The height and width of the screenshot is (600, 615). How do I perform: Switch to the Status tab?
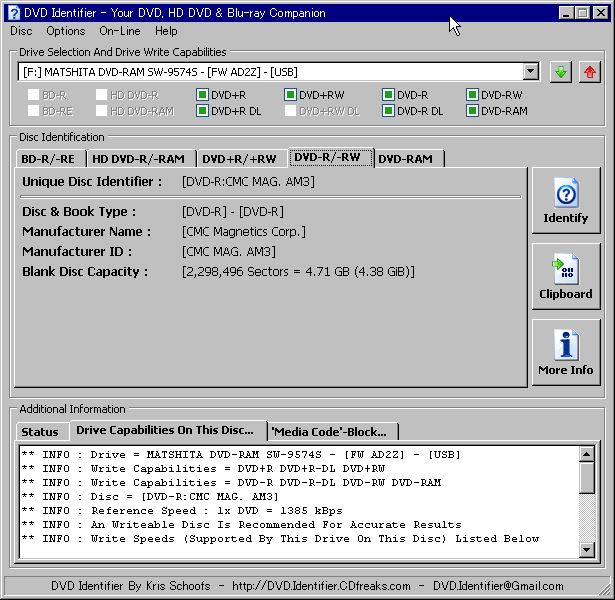(x=42, y=432)
